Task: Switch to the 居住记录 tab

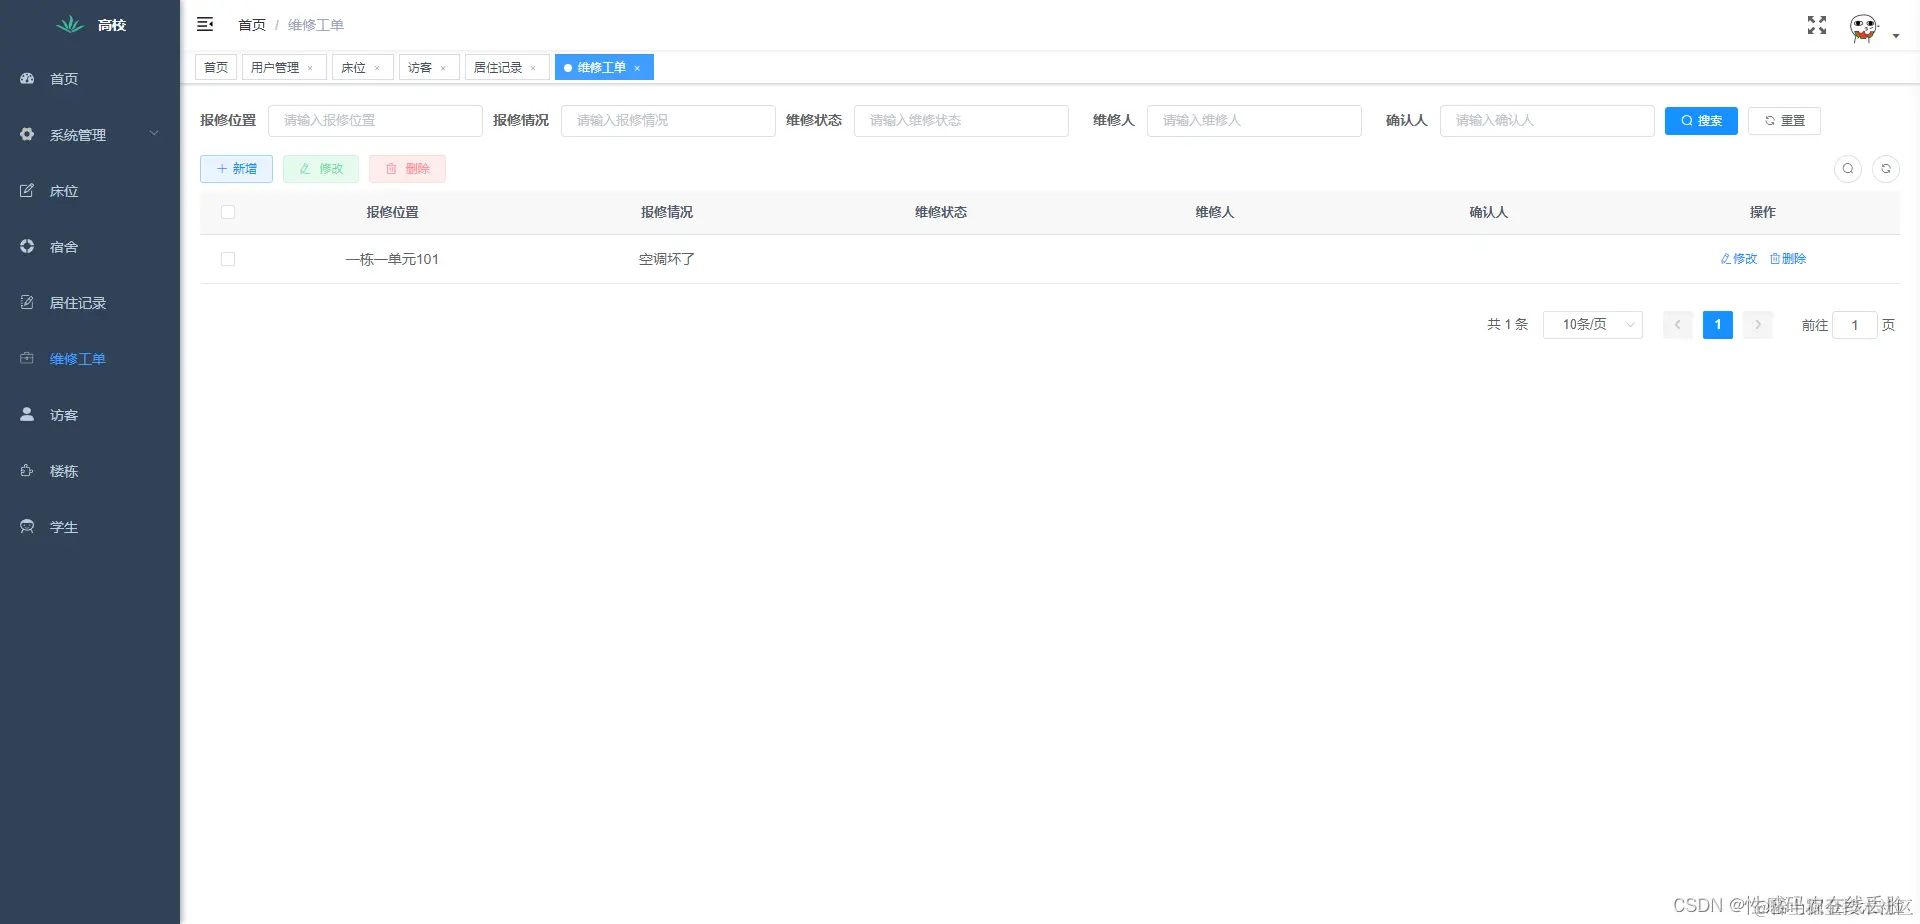Action: tap(500, 67)
